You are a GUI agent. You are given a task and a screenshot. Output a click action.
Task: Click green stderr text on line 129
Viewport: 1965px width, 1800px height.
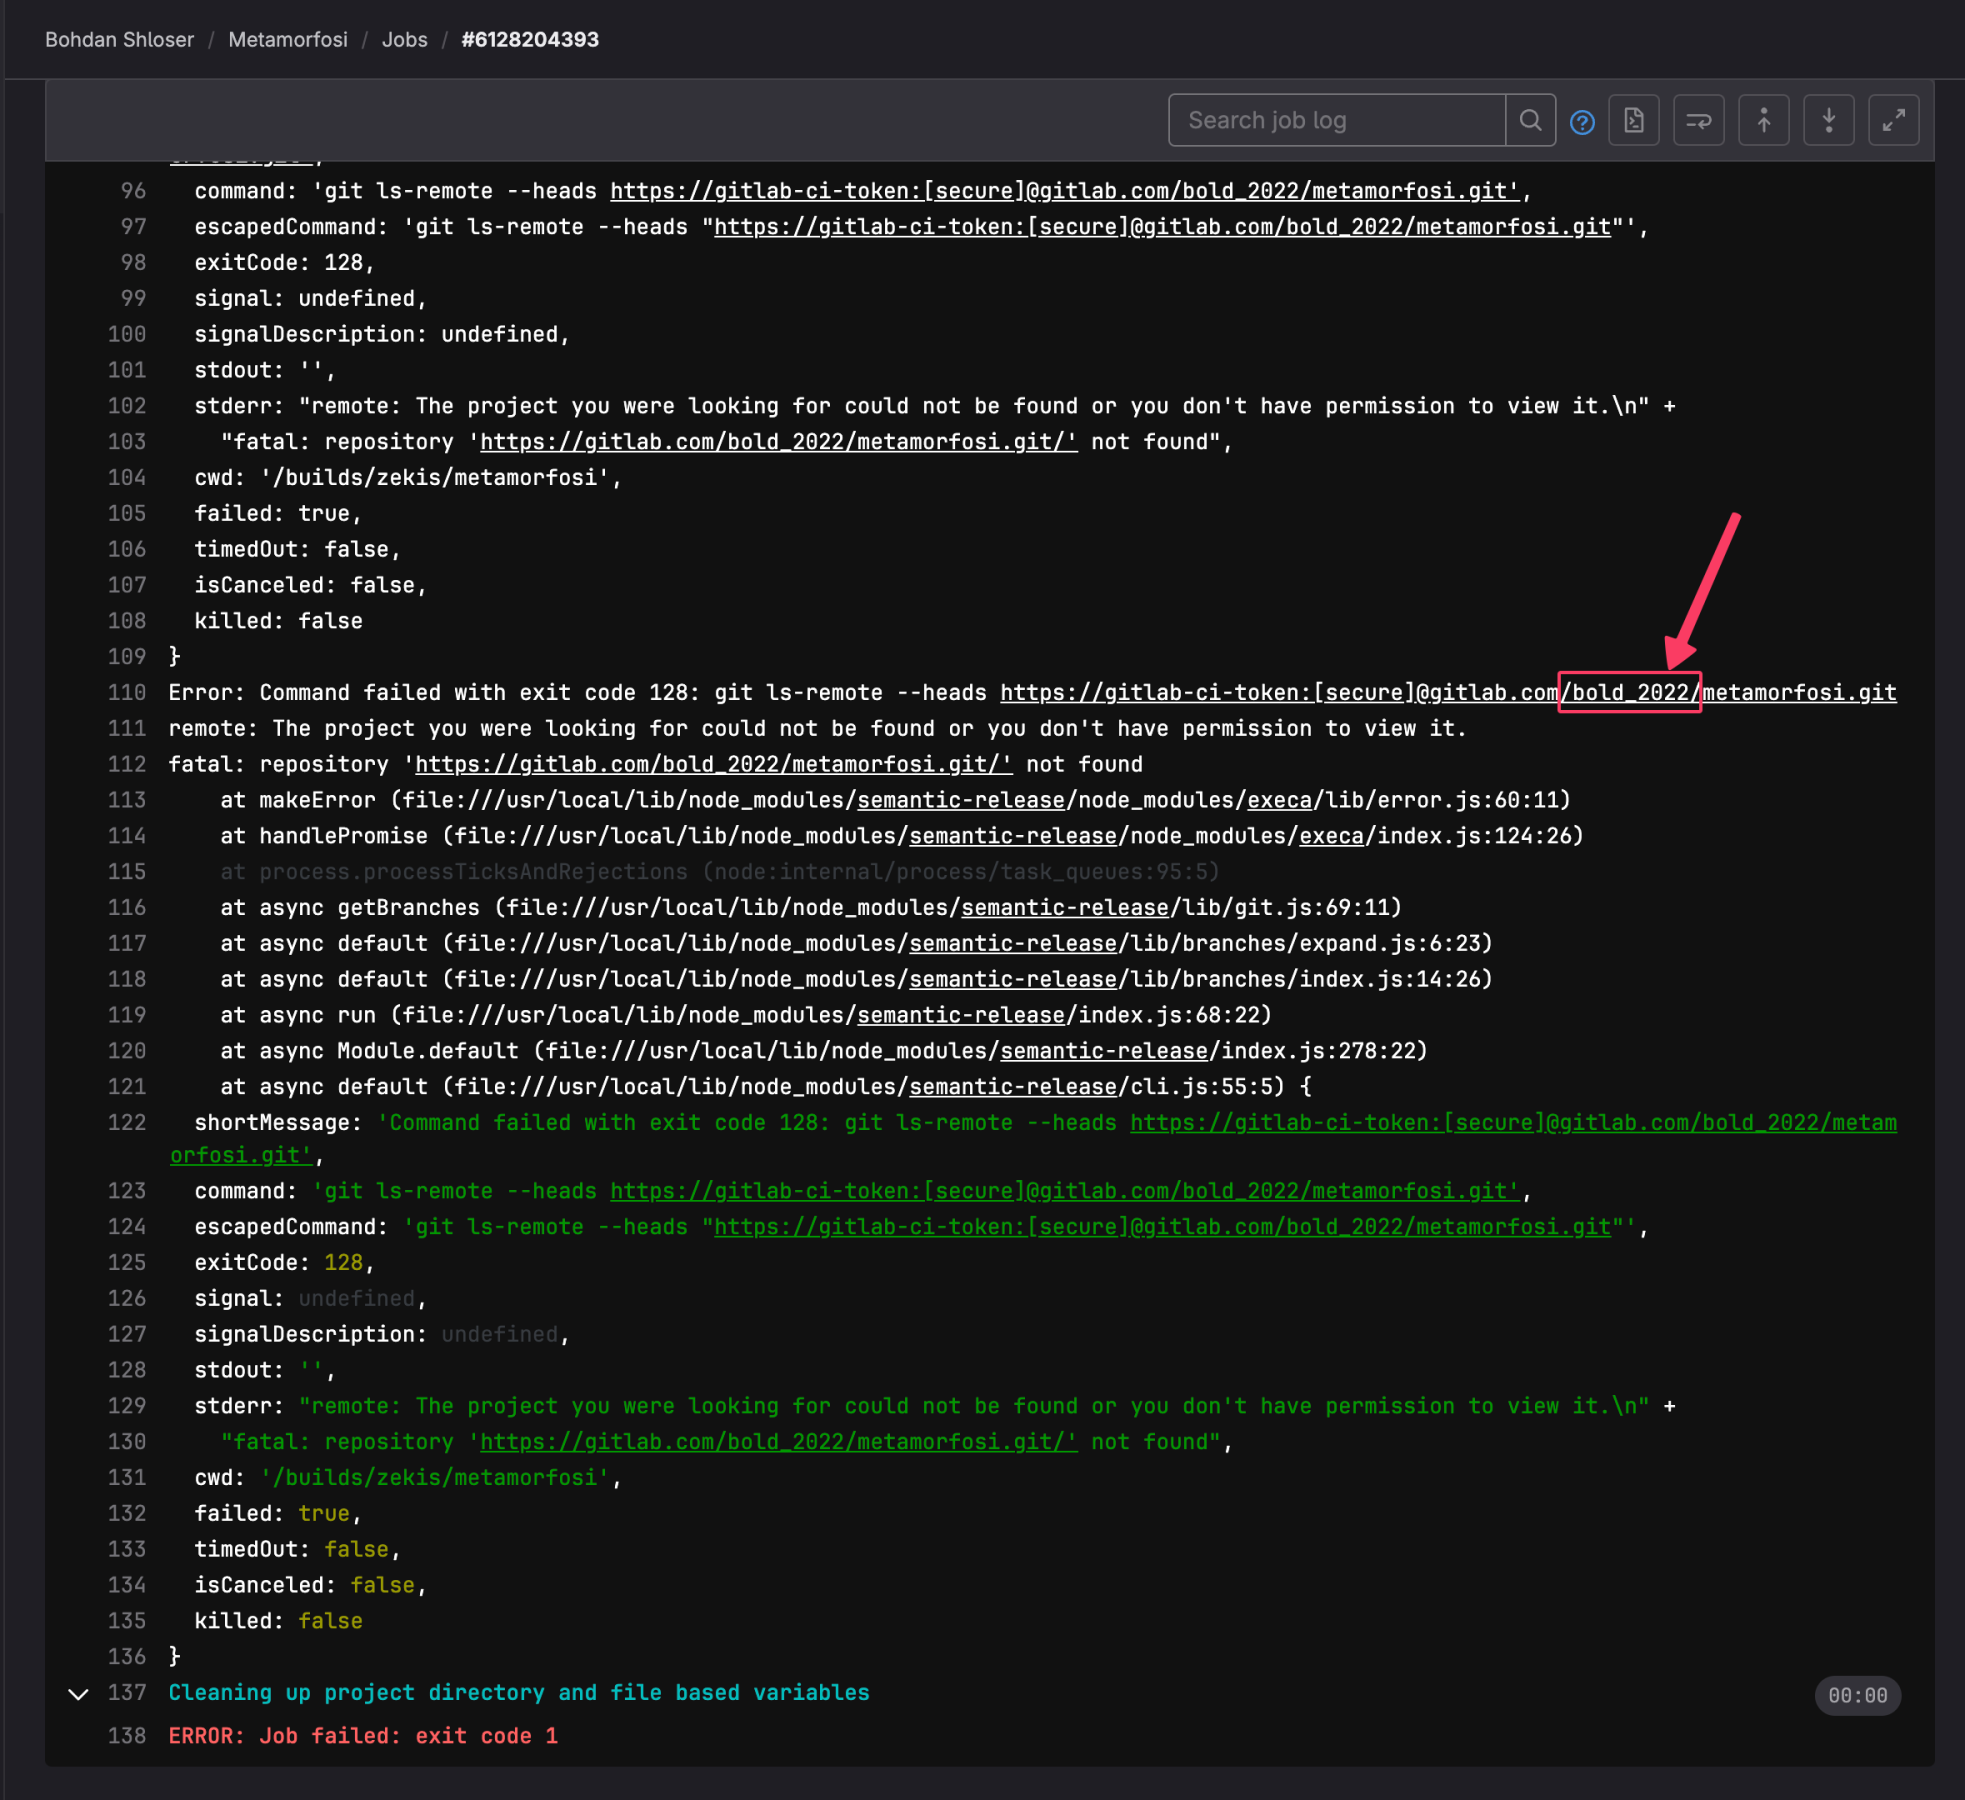974,1407
